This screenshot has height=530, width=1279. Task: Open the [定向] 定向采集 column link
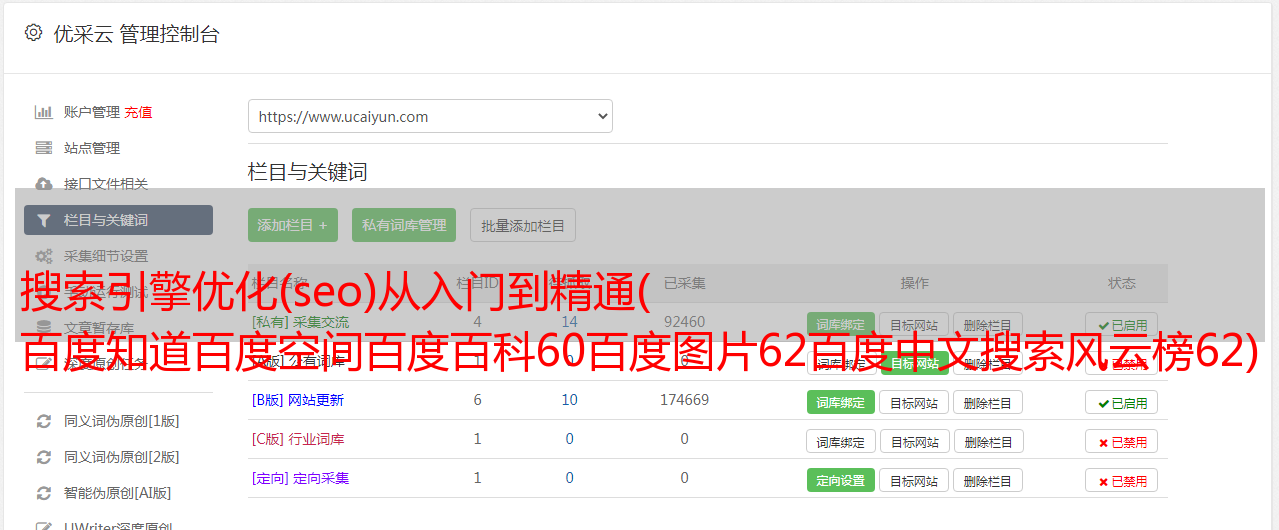(301, 478)
